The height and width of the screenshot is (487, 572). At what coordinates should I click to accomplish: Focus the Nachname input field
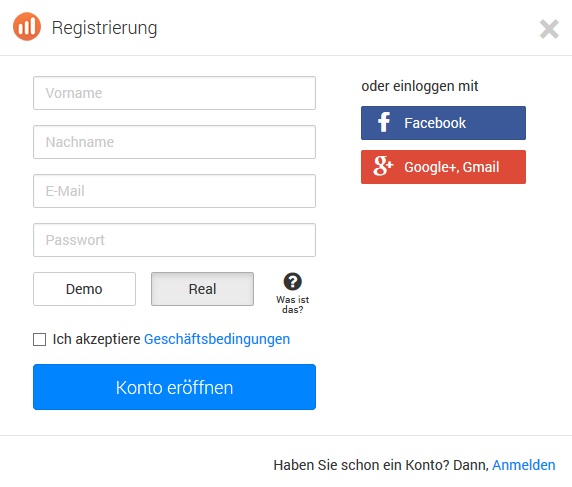pos(174,142)
